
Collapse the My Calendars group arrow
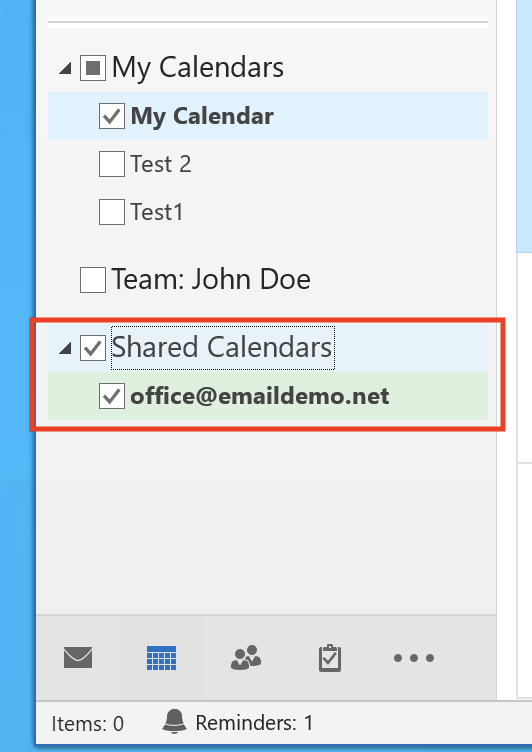point(65,69)
